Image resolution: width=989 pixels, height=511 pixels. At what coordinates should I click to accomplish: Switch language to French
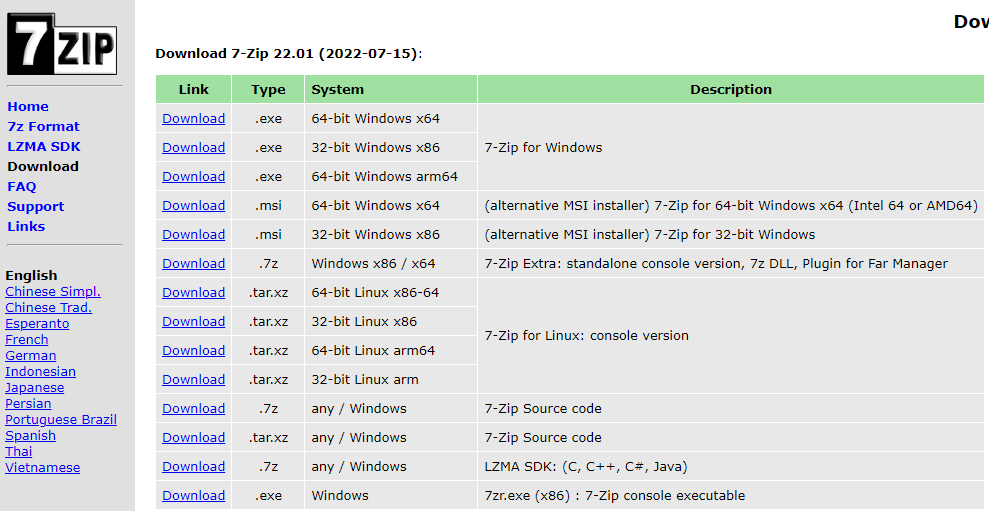point(26,339)
